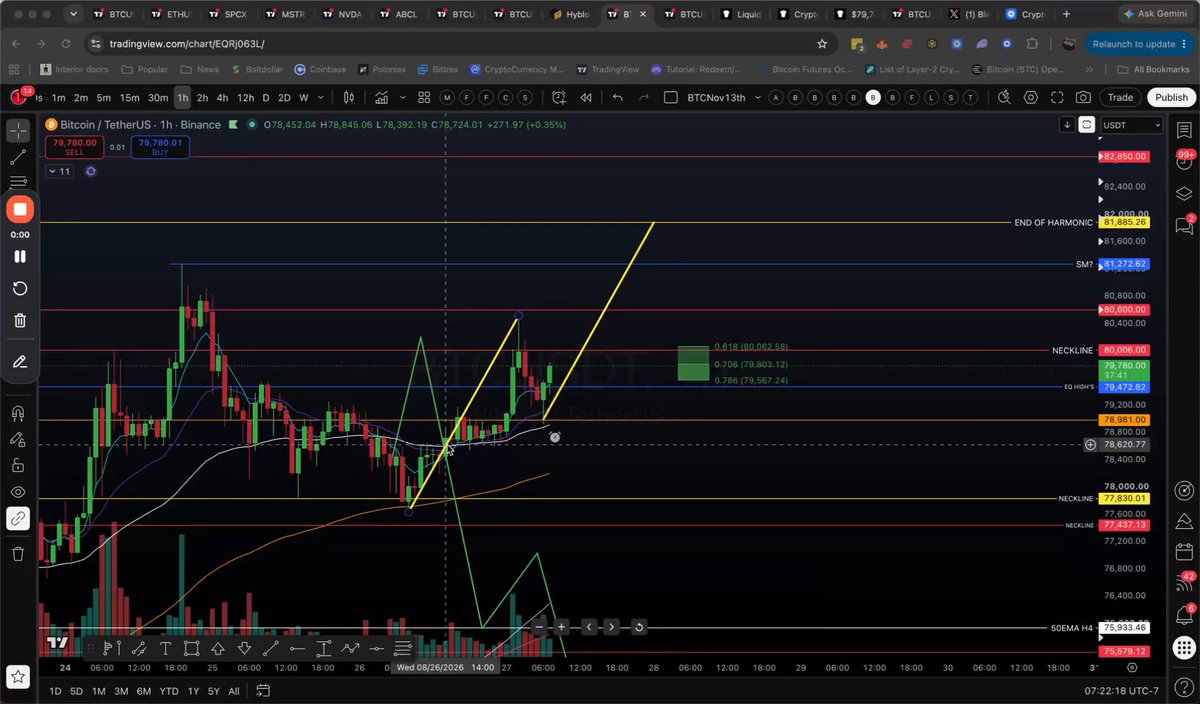Take a chart snapshot with camera icon
The image size is (1200, 704).
pyautogui.click(x=1083, y=97)
